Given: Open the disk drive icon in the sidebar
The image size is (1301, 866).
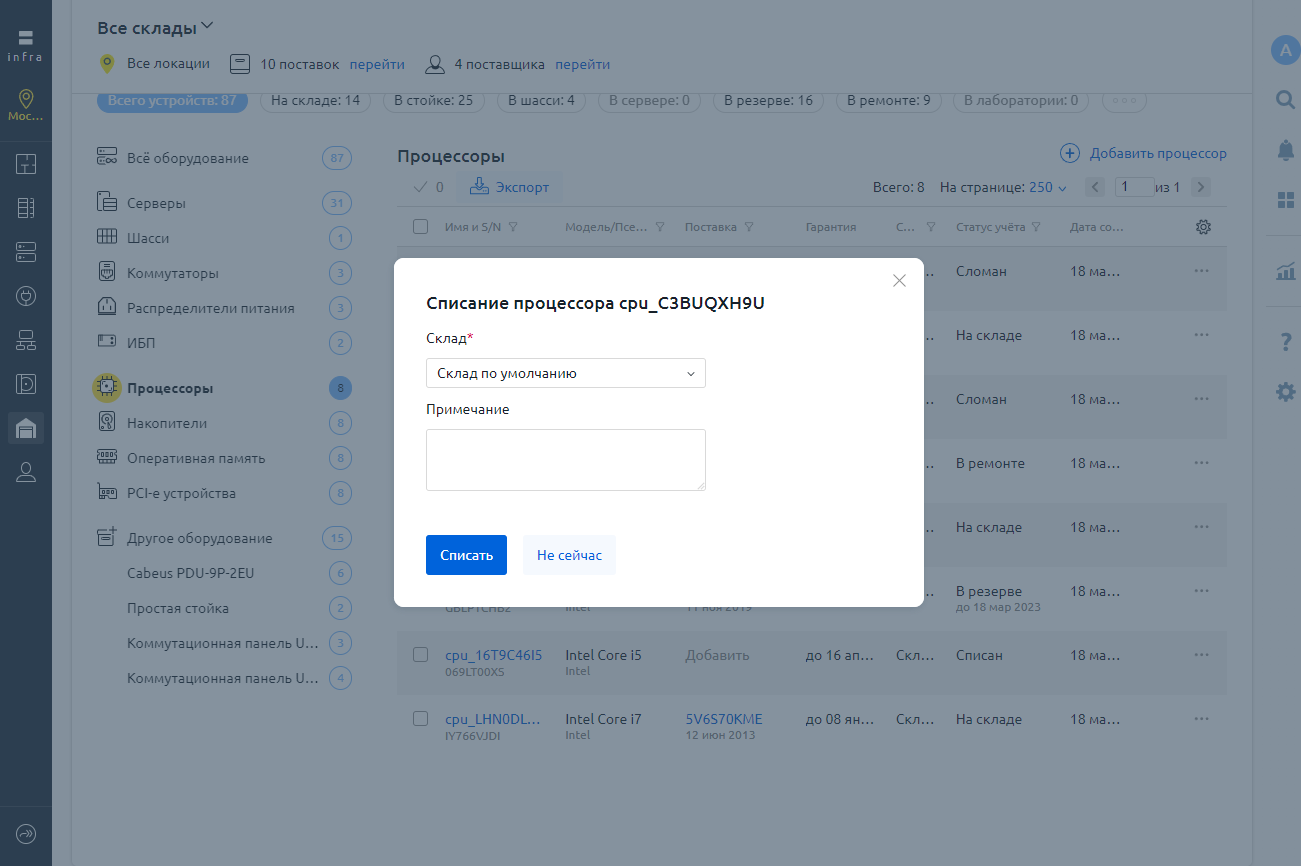Looking at the screenshot, I should pyautogui.click(x=26, y=384).
